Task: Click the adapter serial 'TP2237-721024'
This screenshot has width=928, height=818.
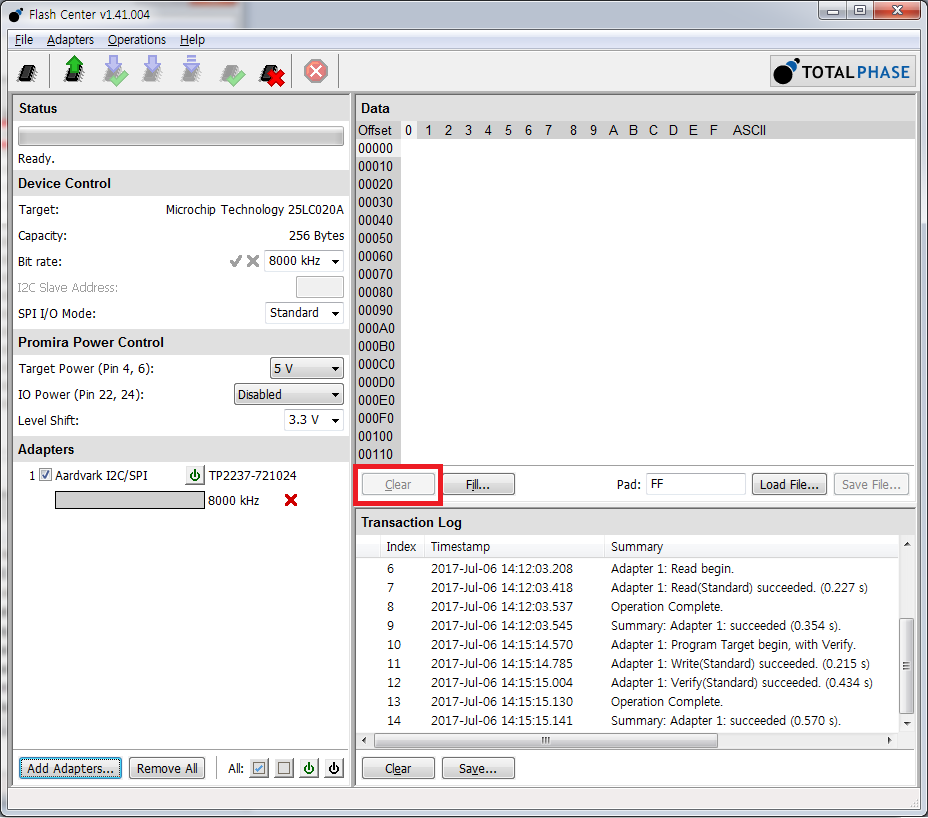Action: [x=253, y=475]
